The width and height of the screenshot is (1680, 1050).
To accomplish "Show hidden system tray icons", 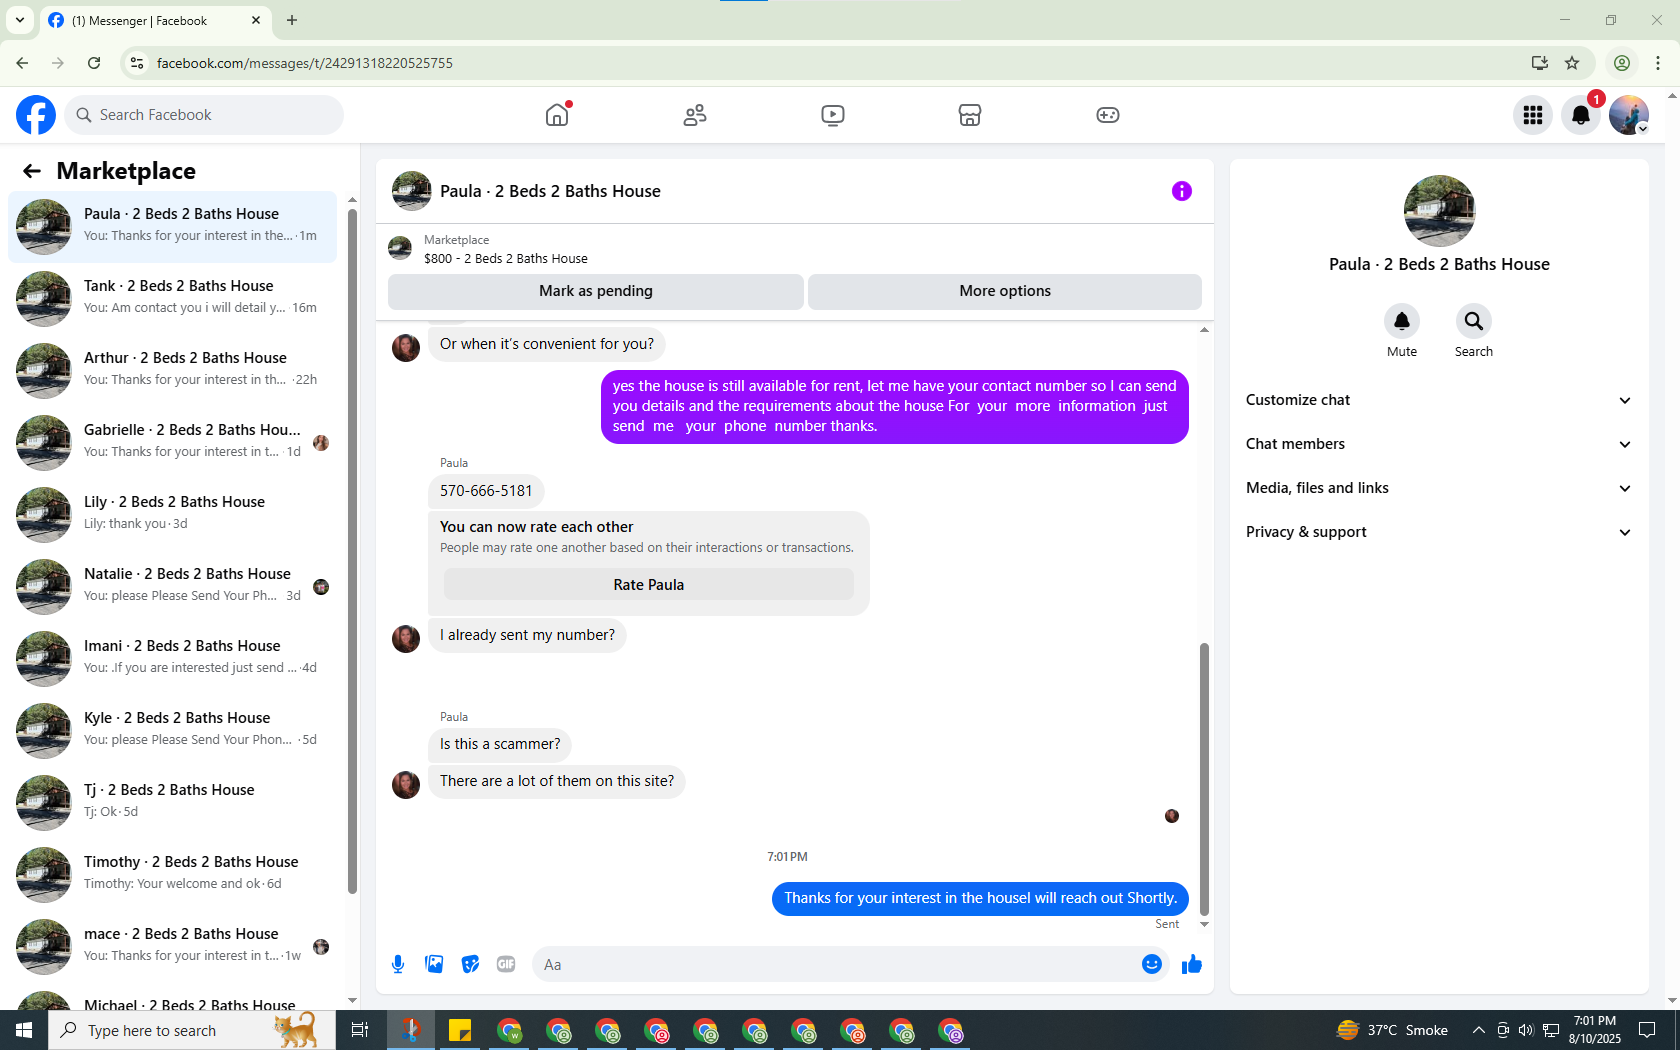I will [1478, 1030].
